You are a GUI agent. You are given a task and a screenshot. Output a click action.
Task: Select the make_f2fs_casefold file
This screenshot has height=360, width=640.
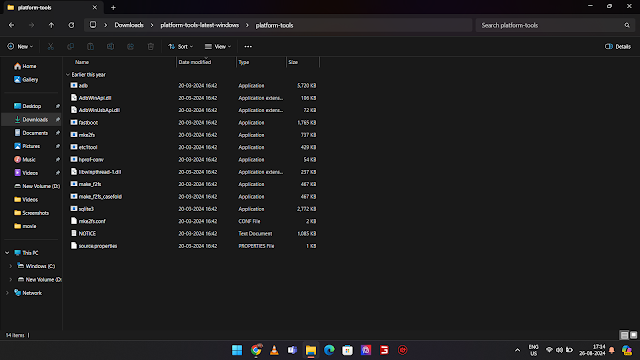[100, 197]
